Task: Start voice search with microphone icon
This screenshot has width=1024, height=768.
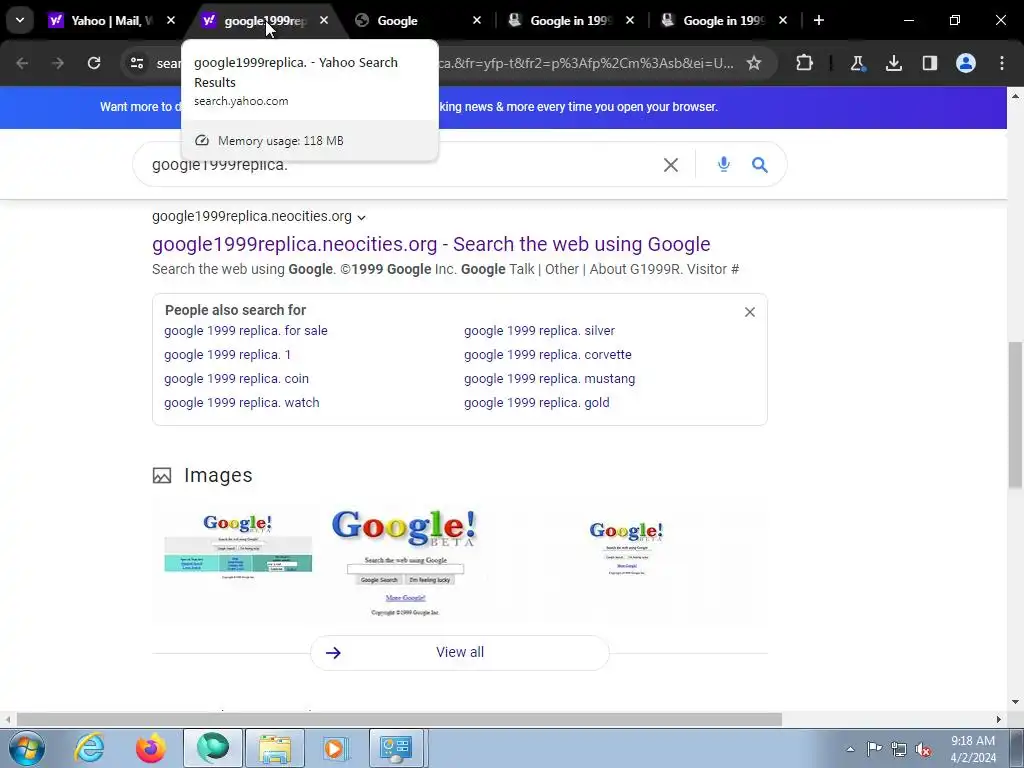Action: coord(724,165)
